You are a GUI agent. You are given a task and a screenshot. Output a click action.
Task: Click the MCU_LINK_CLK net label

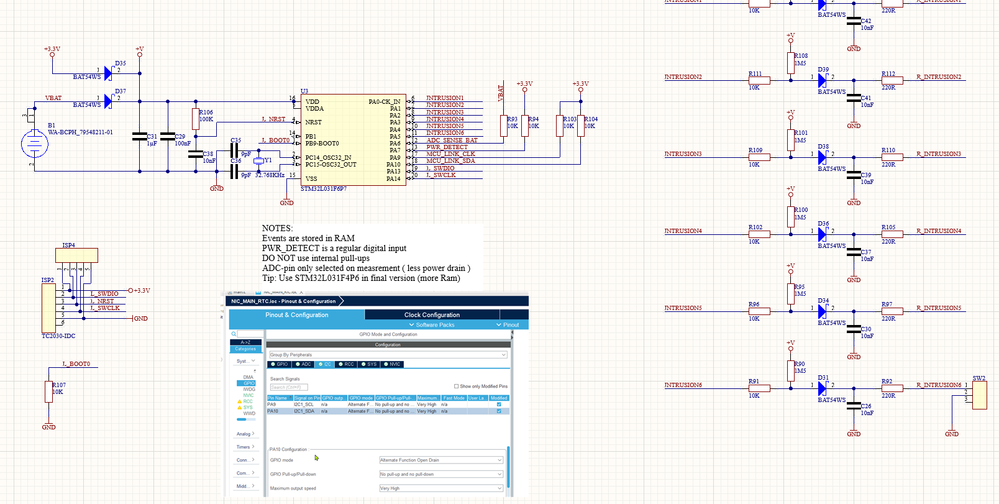[x=450, y=154]
